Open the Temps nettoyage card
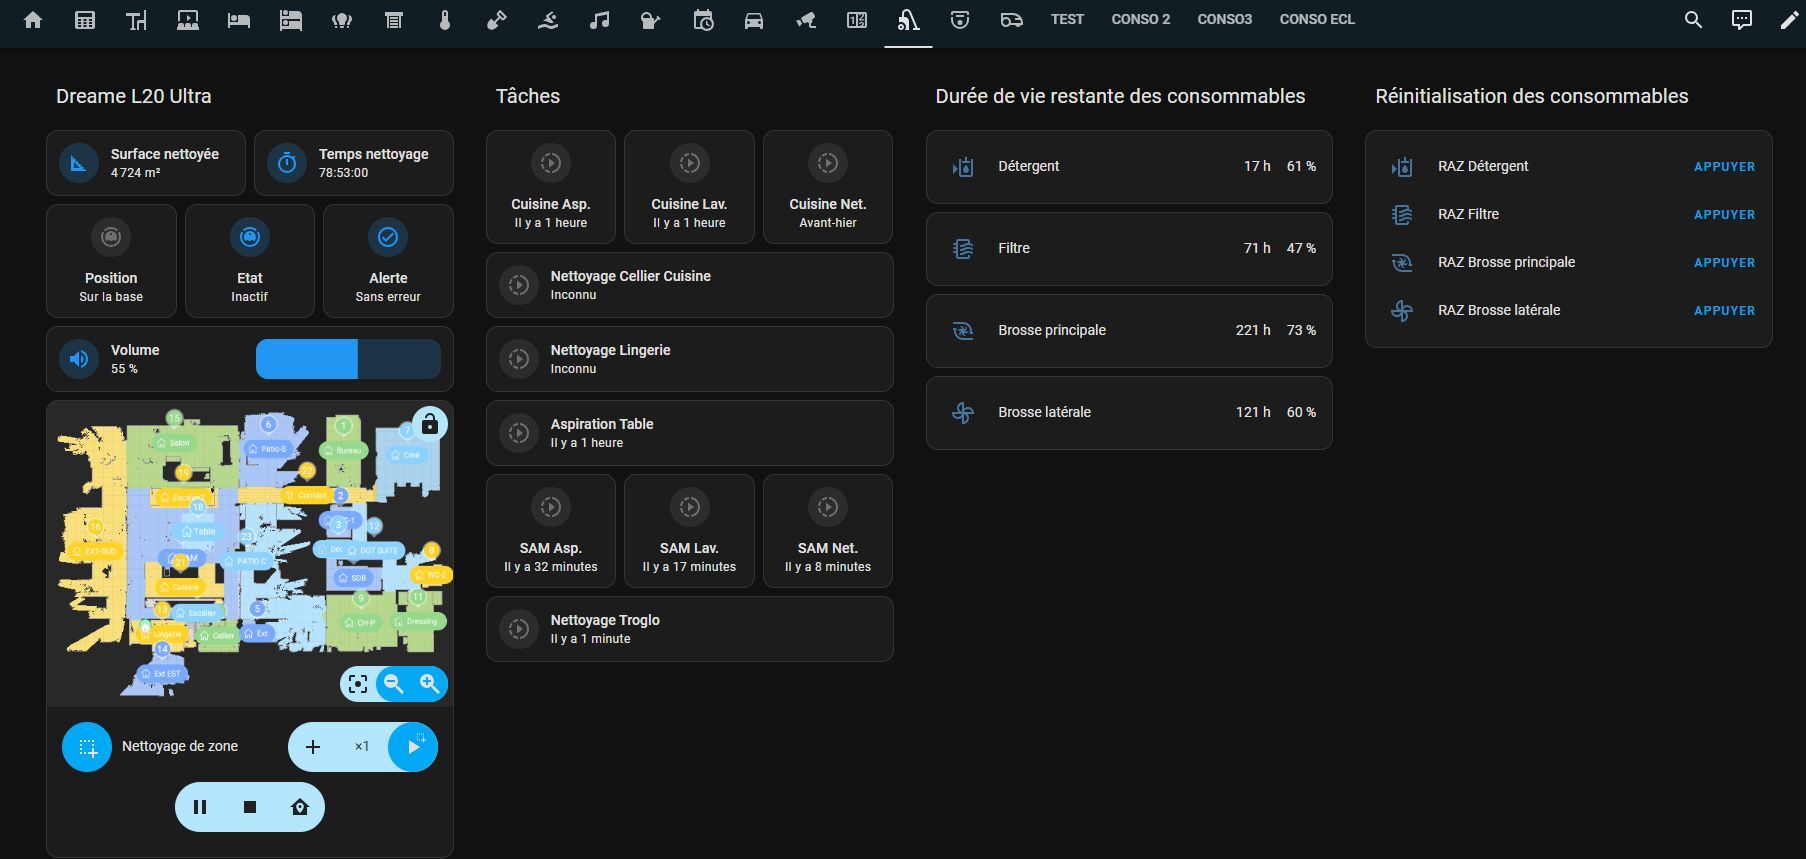 pyautogui.click(x=354, y=163)
